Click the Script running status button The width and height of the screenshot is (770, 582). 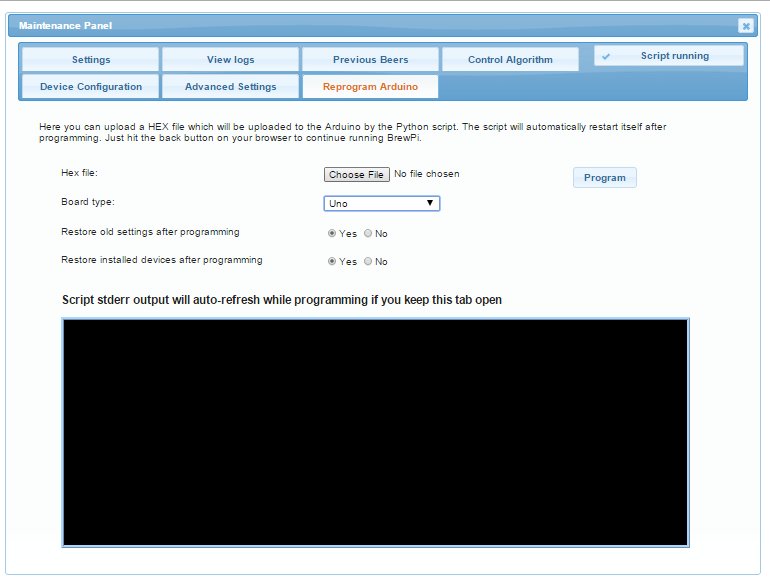(x=669, y=56)
